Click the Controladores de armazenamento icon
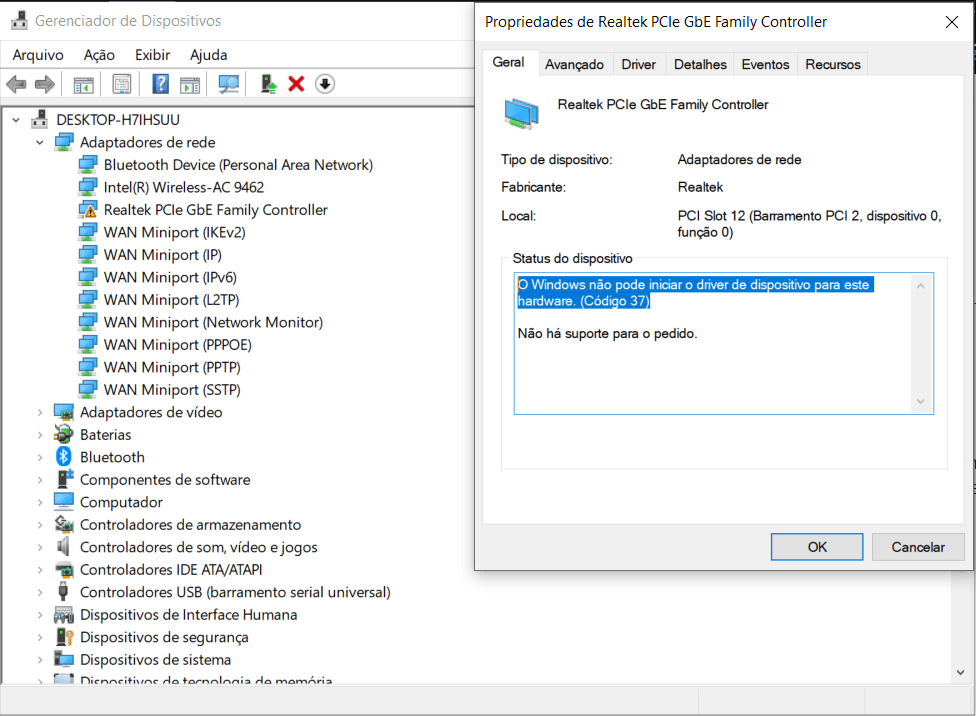 pyautogui.click(x=63, y=524)
